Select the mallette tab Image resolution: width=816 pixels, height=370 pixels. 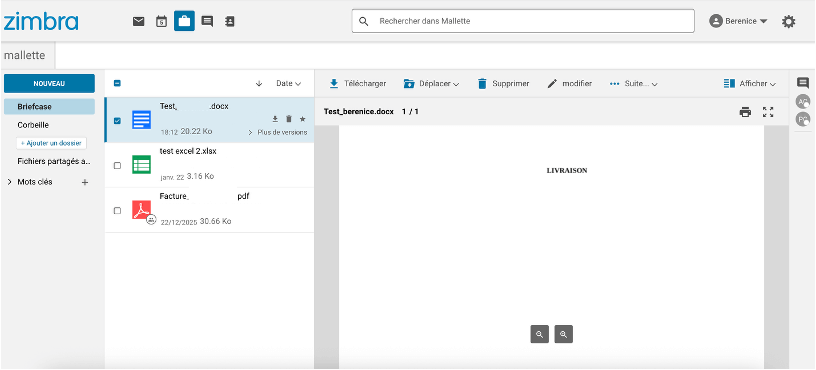pyautogui.click(x=24, y=55)
